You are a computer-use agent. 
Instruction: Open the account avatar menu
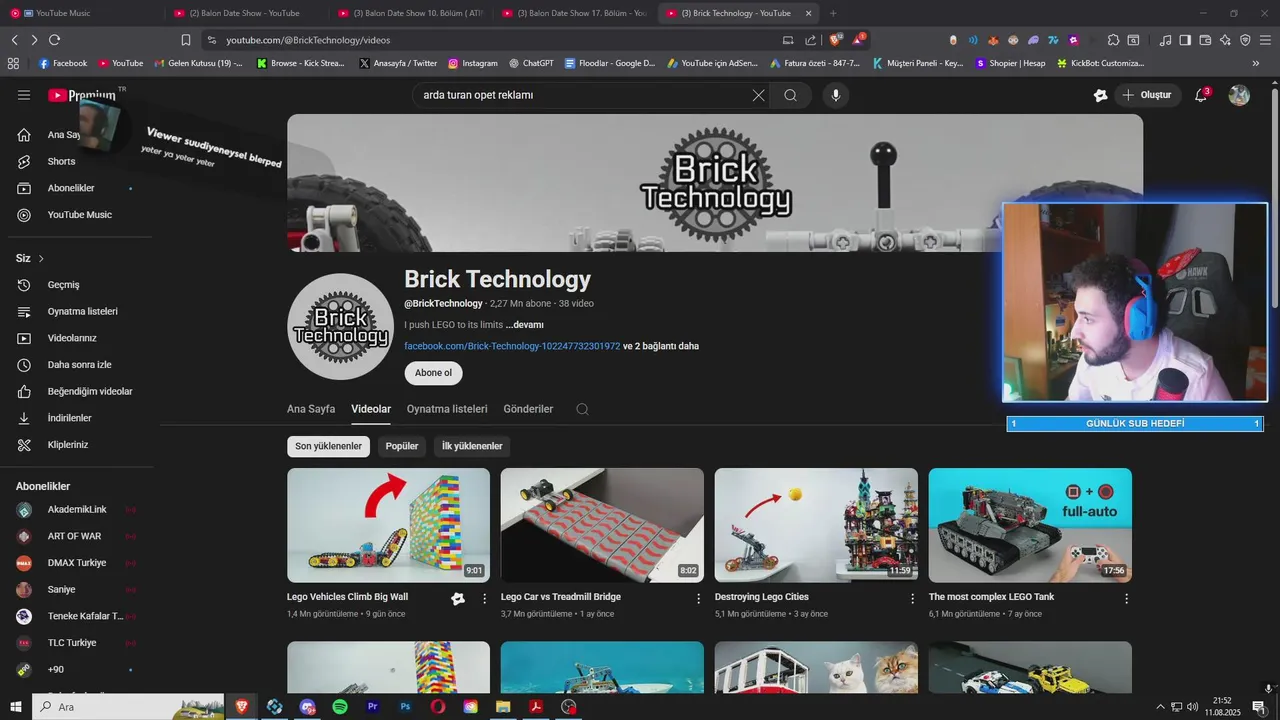click(1239, 95)
